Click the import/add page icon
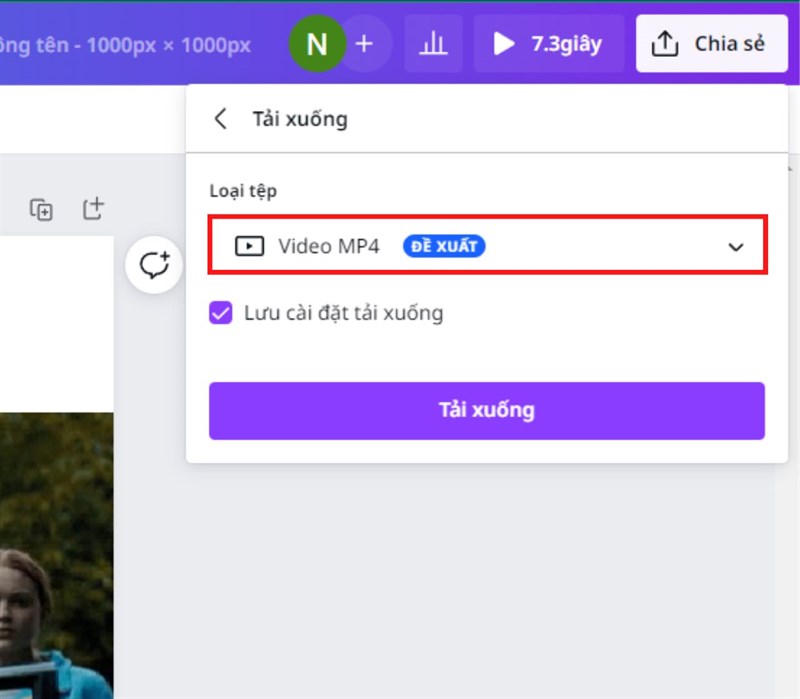The height and width of the screenshot is (699, 800). coord(93,208)
